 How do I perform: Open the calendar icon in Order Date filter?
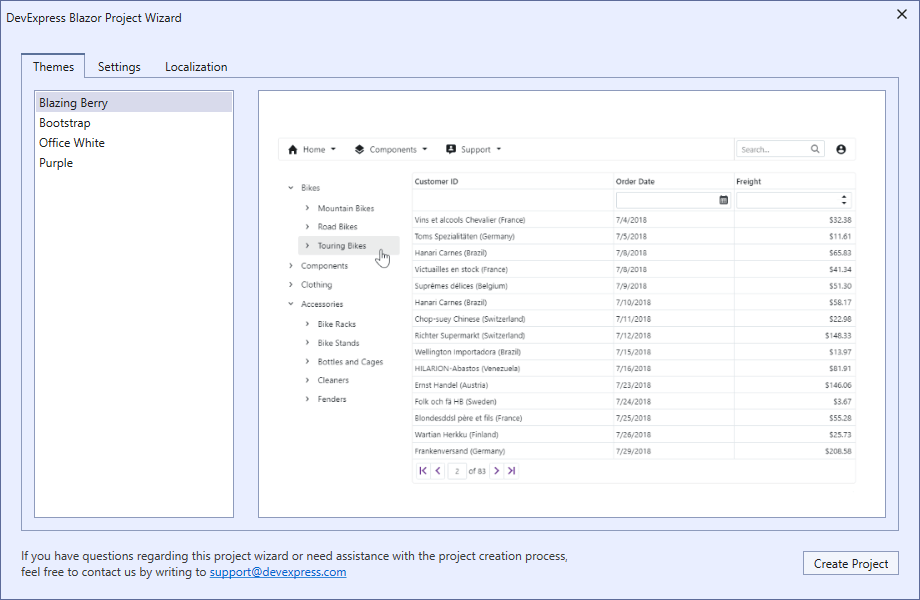click(x=722, y=199)
